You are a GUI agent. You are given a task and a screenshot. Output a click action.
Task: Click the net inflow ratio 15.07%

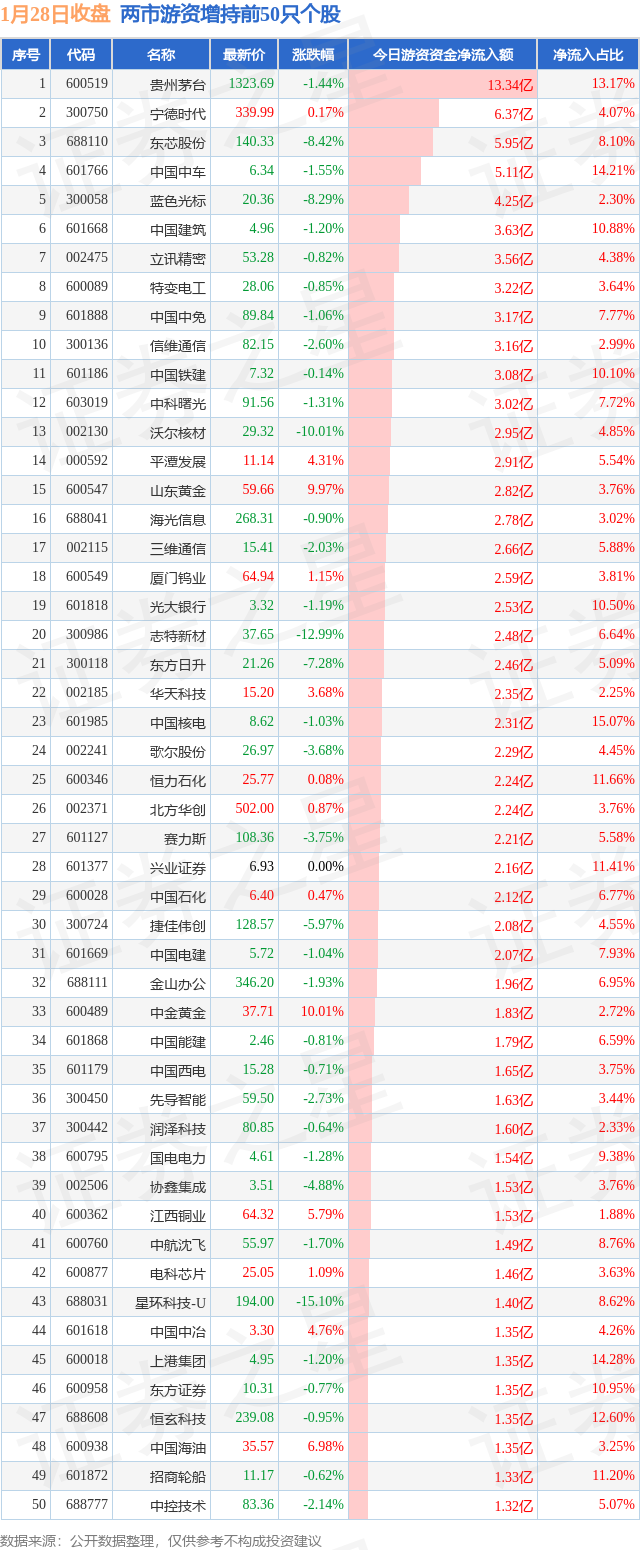[613, 722]
